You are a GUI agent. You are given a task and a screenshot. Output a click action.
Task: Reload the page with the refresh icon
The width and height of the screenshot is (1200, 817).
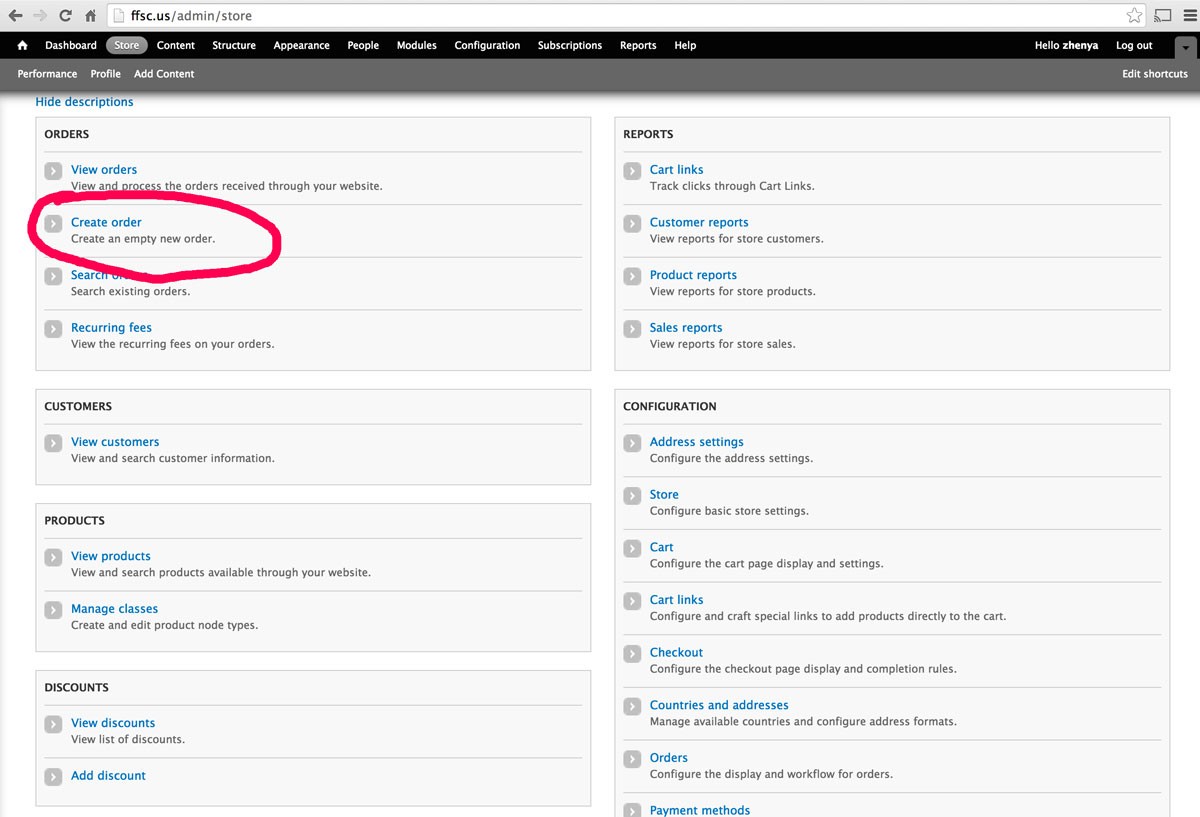point(65,16)
